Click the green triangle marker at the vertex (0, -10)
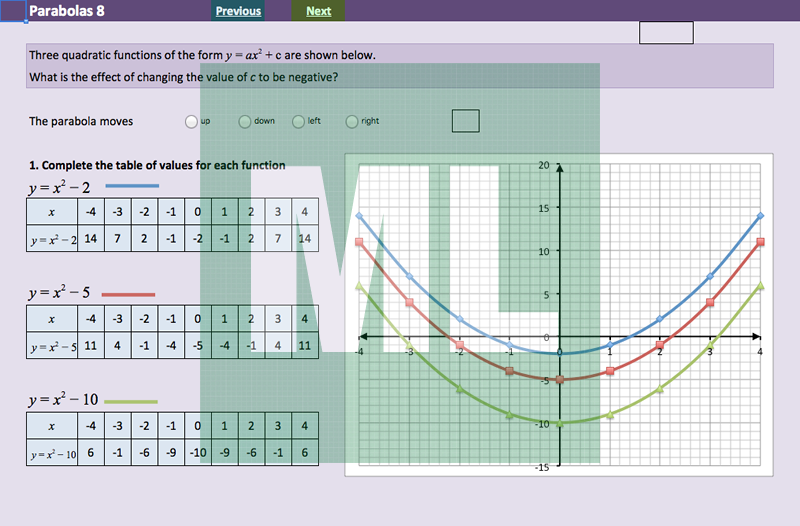This screenshot has width=800, height=526. coord(560,423)
